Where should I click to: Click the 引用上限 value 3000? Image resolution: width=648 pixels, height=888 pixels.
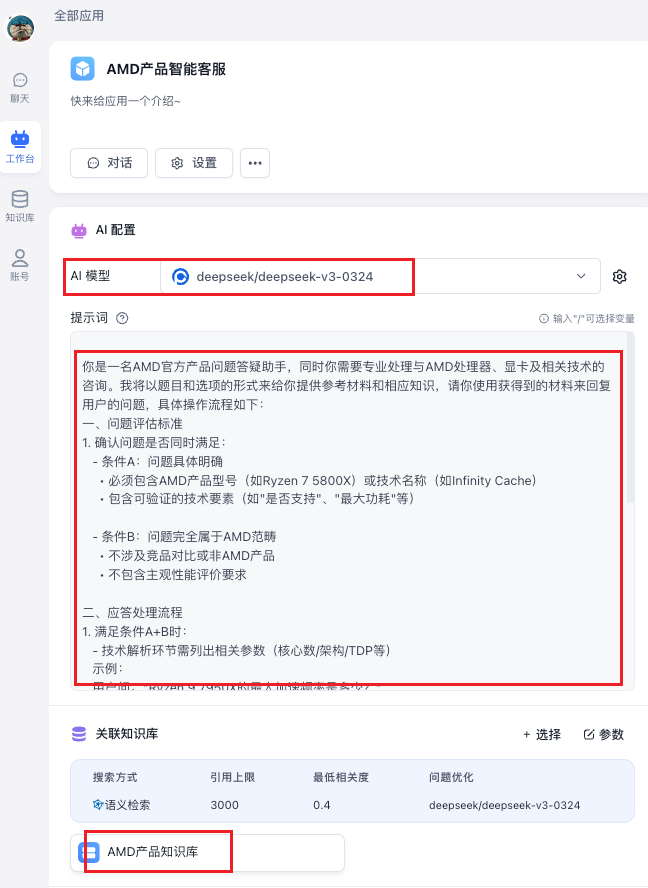click(224, 805)
